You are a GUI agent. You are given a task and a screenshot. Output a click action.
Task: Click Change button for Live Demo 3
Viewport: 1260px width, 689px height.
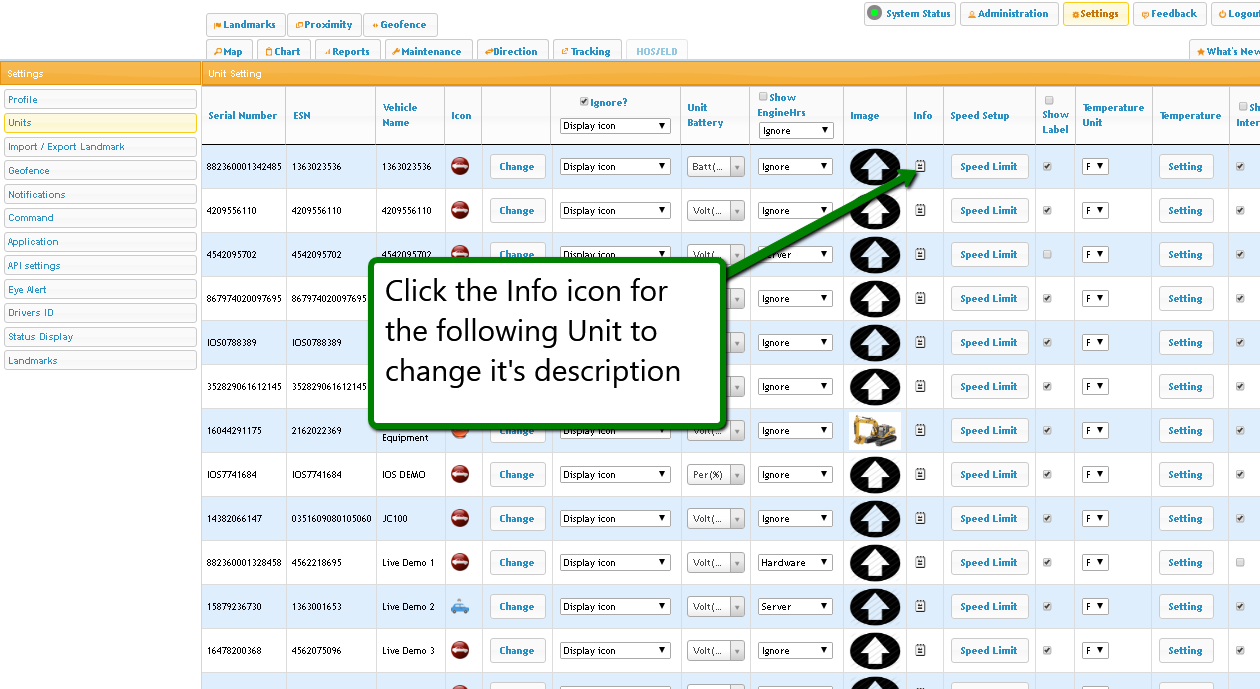(x=517, y=651)
